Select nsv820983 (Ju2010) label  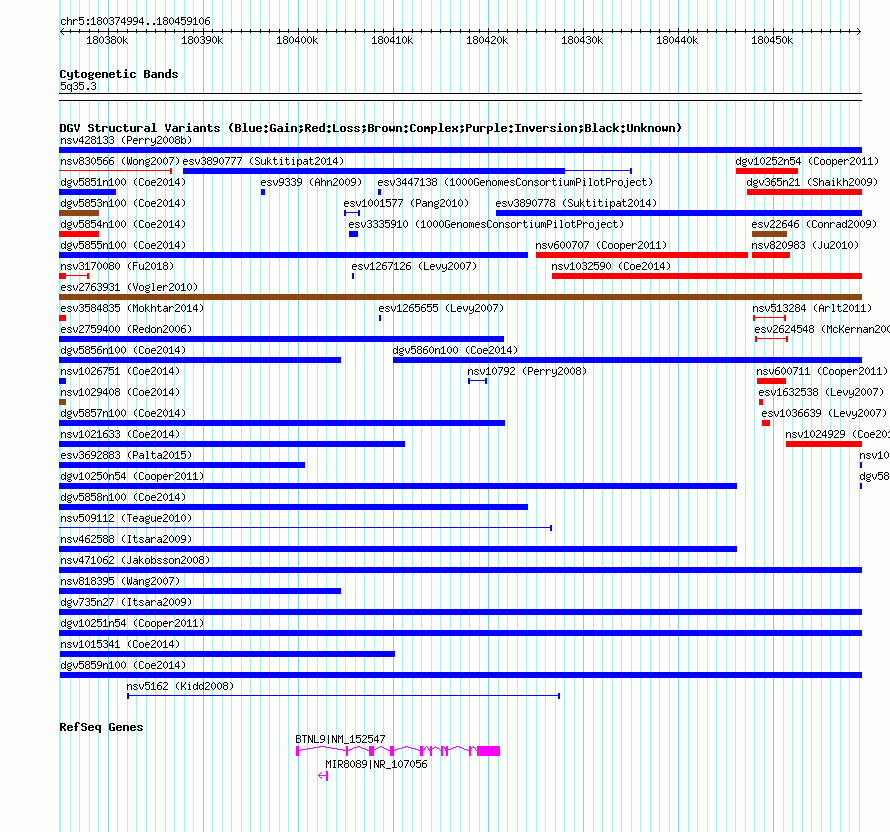point(805,245)
